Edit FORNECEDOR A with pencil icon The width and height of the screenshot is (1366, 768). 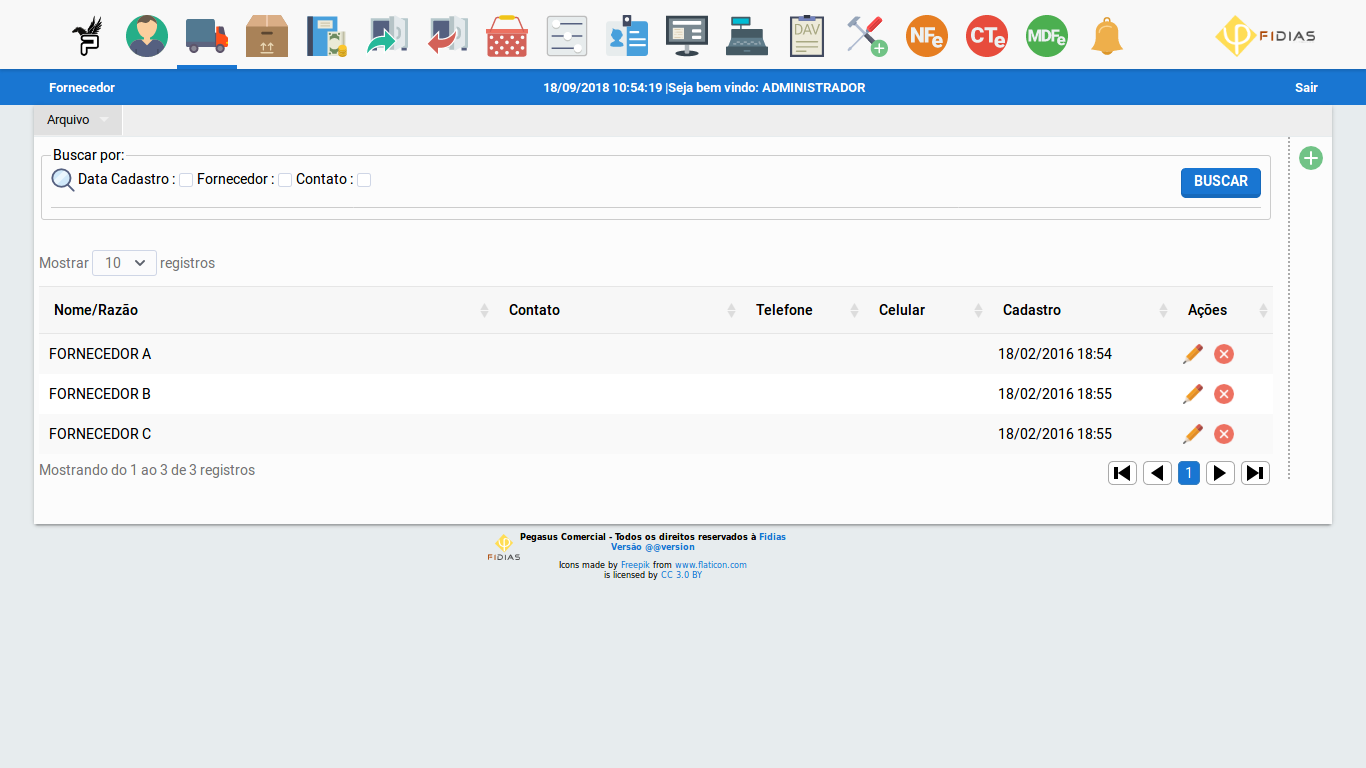pyautogui.click(x=1192, y=354)
